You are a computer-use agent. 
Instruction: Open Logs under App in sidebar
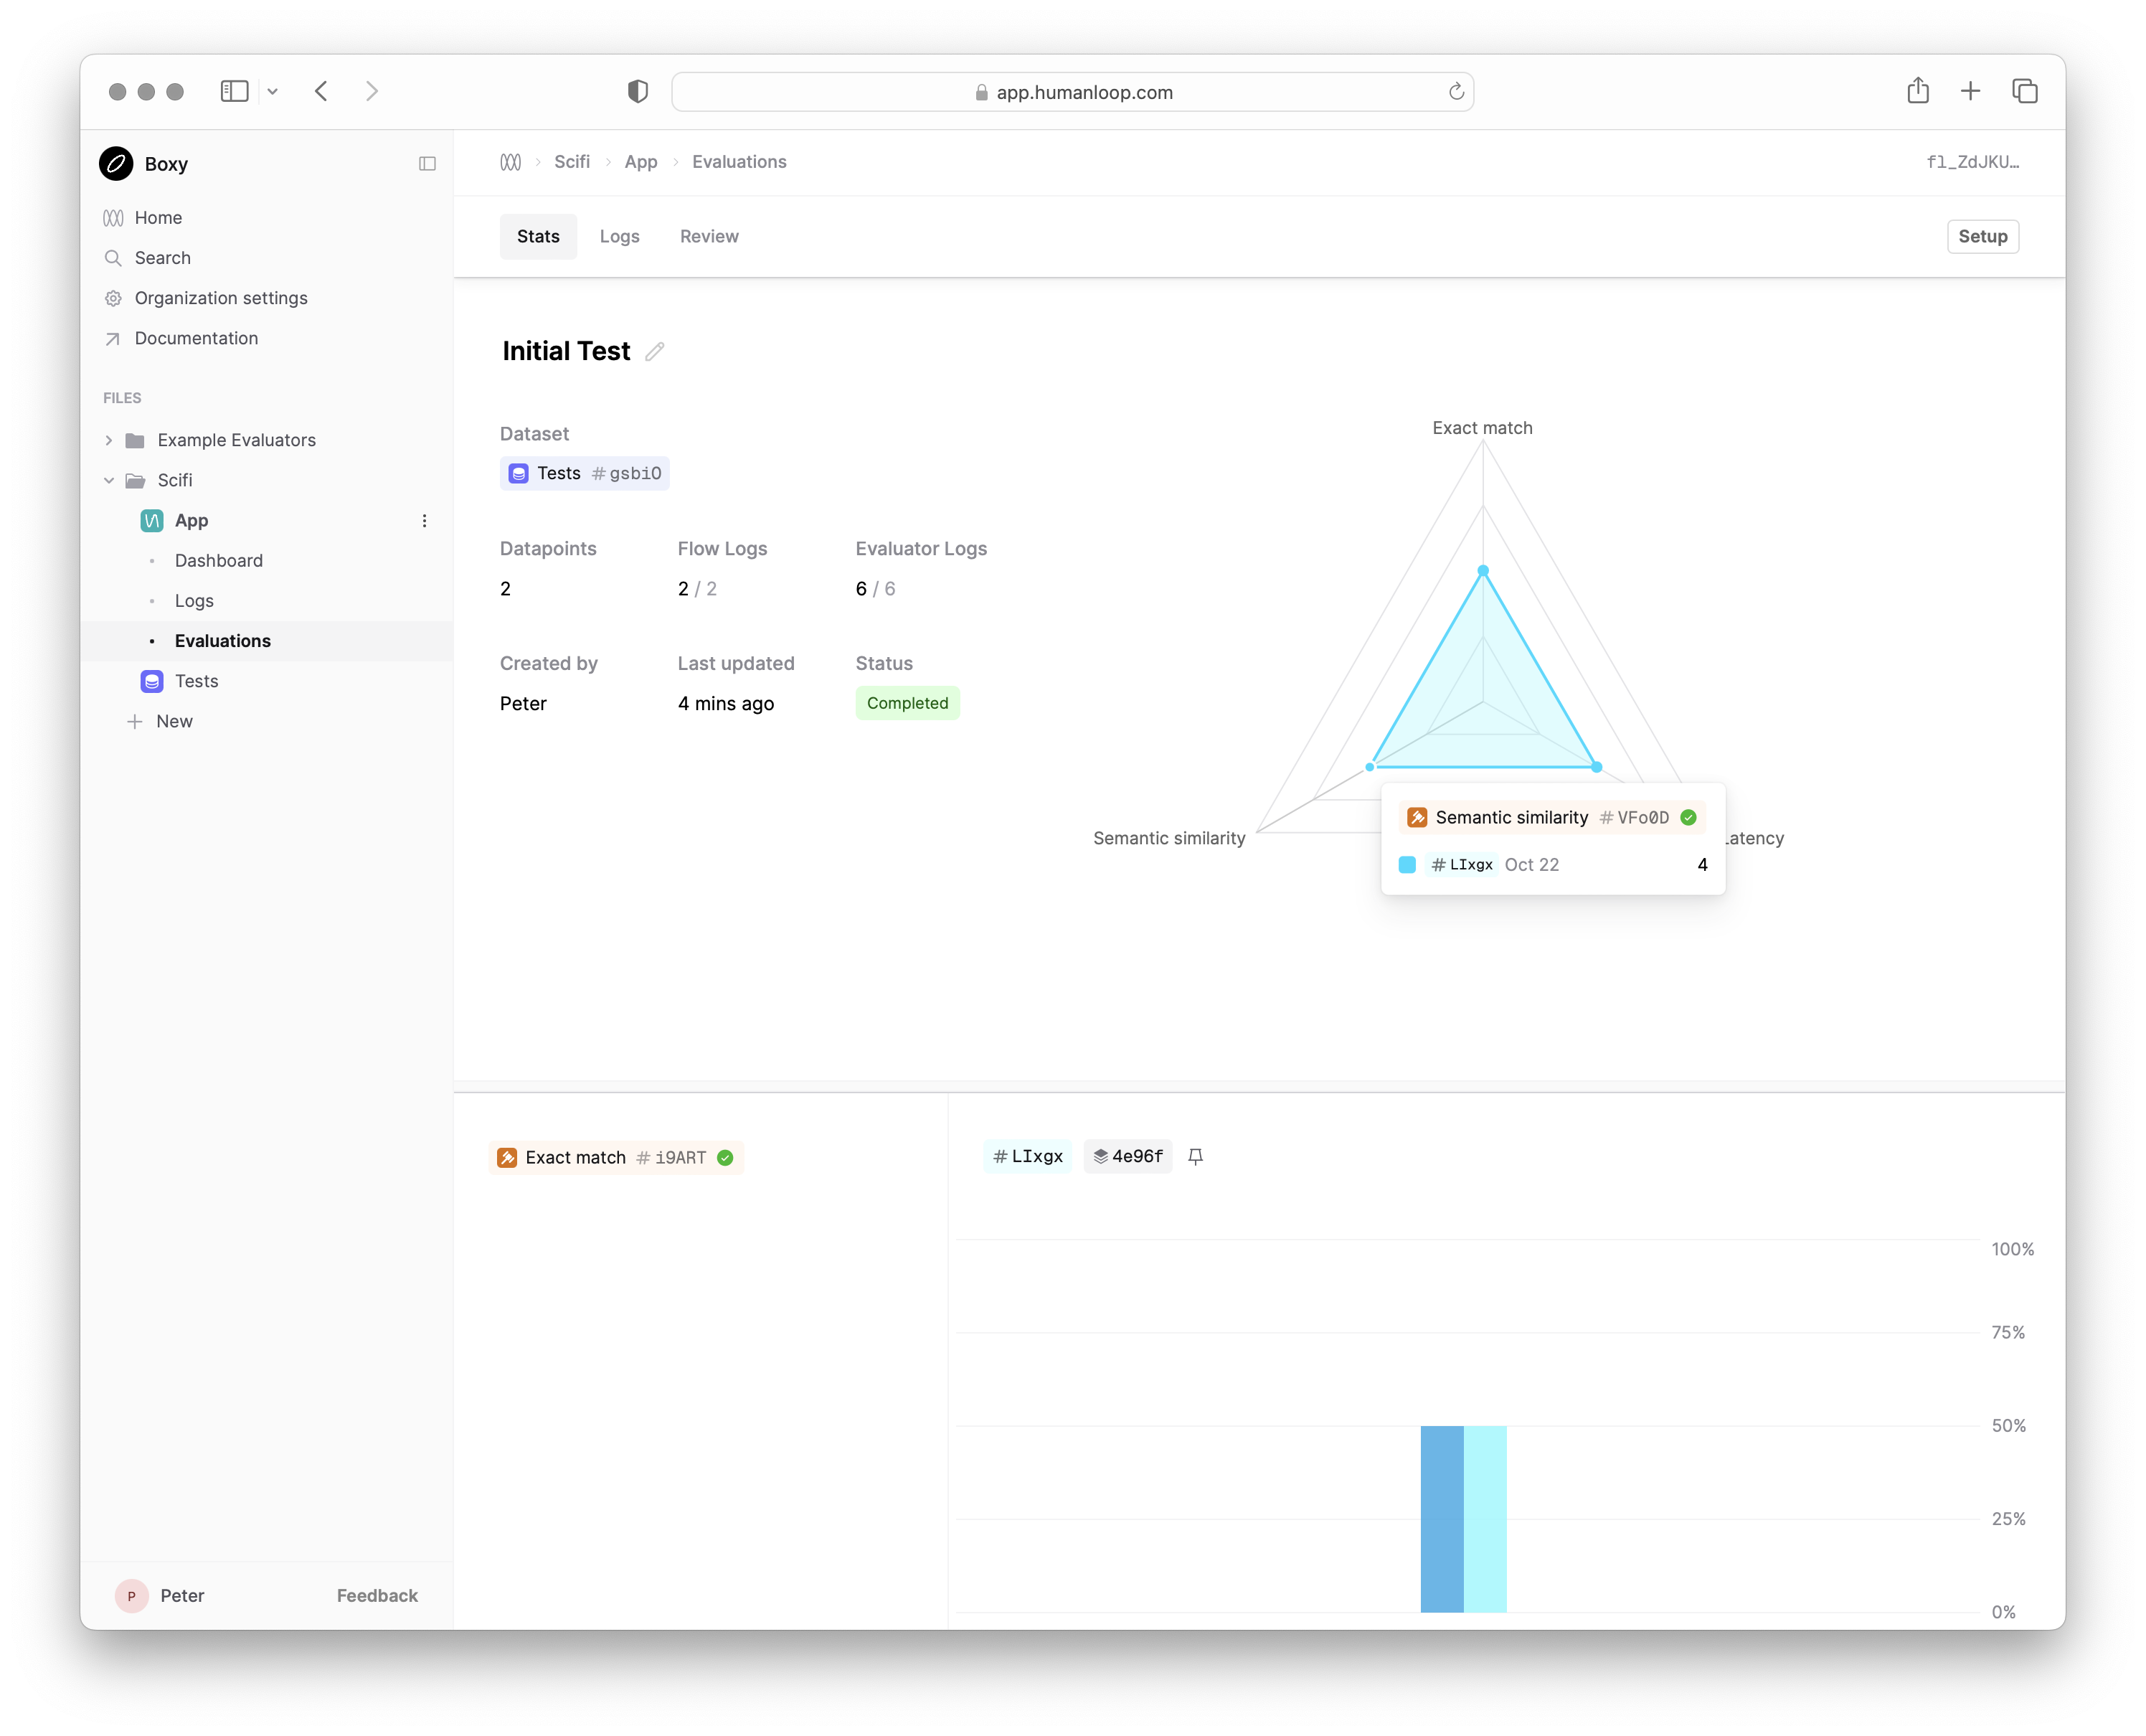[x=194, y=600]
